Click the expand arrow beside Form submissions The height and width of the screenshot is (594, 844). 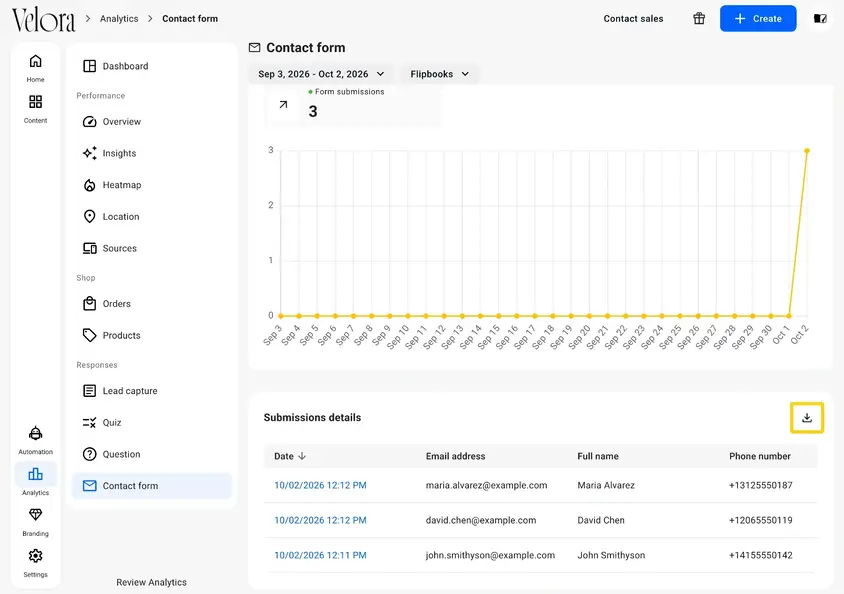click(283, 105)
